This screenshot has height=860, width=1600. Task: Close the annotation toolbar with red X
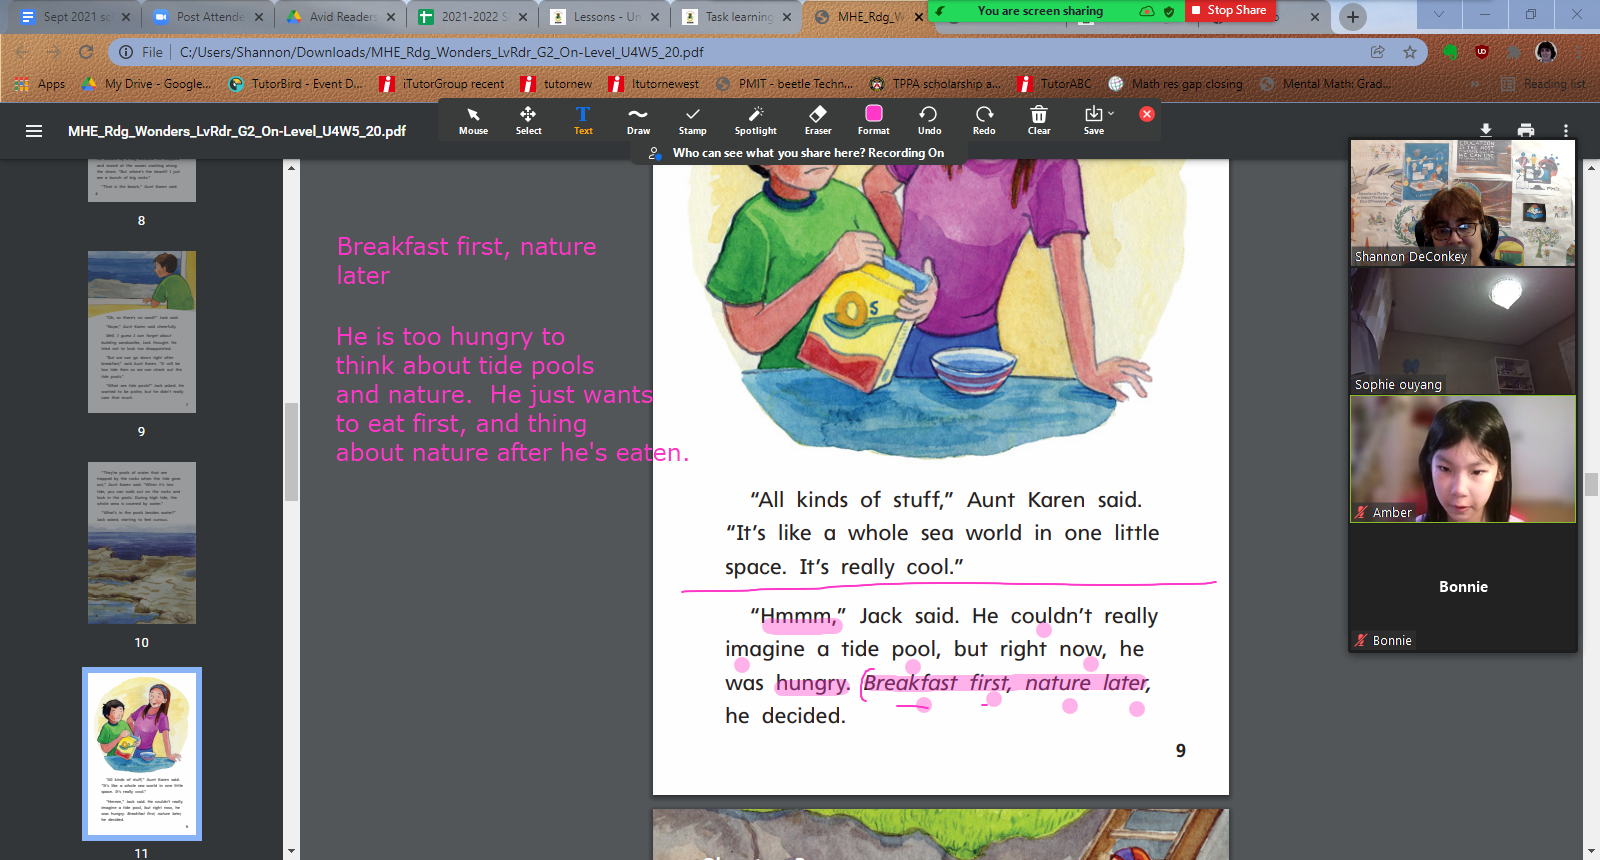pos(1147,114)
